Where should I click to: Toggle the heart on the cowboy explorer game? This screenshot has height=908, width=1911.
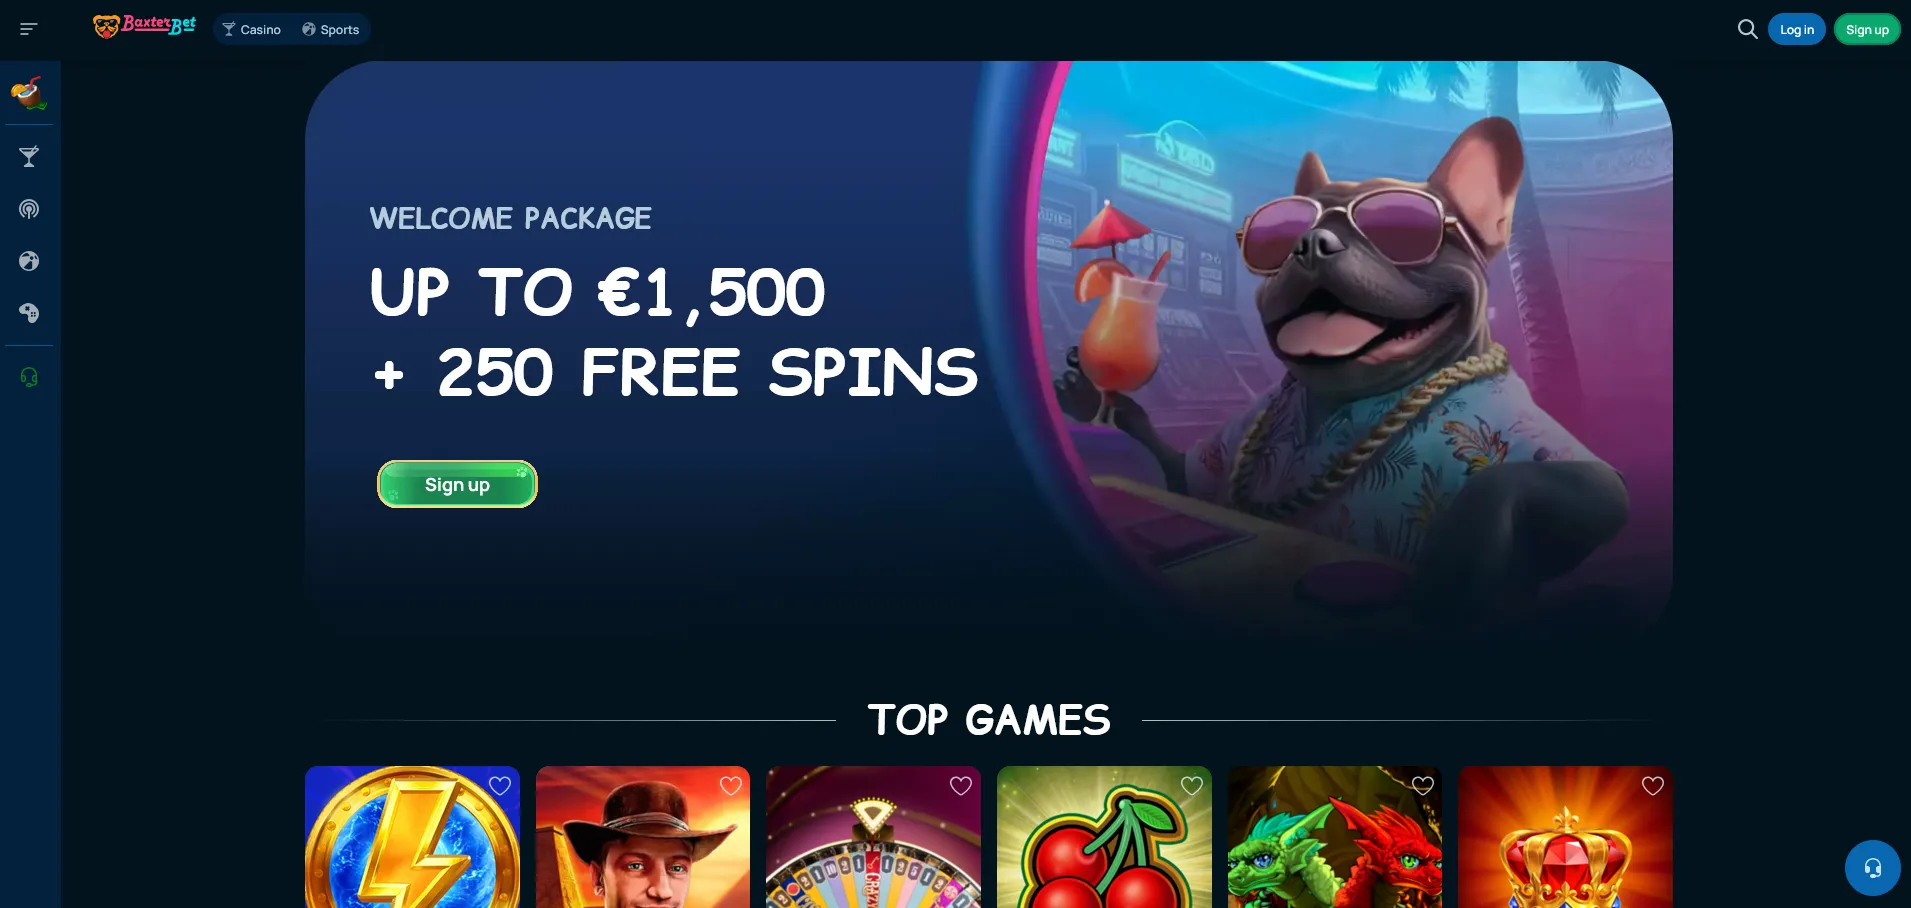coord(731,786)
